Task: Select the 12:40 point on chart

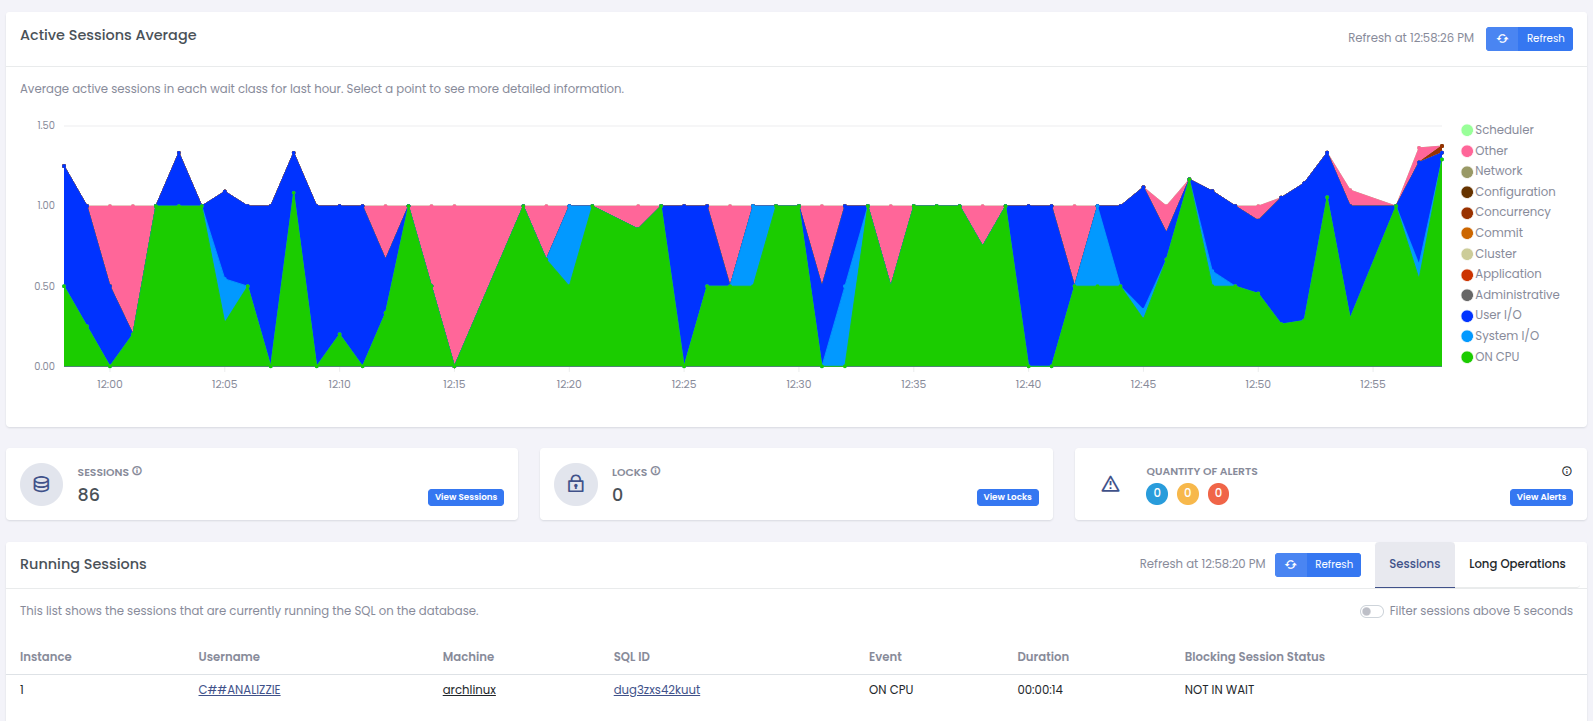Action: coord(1029,366)
